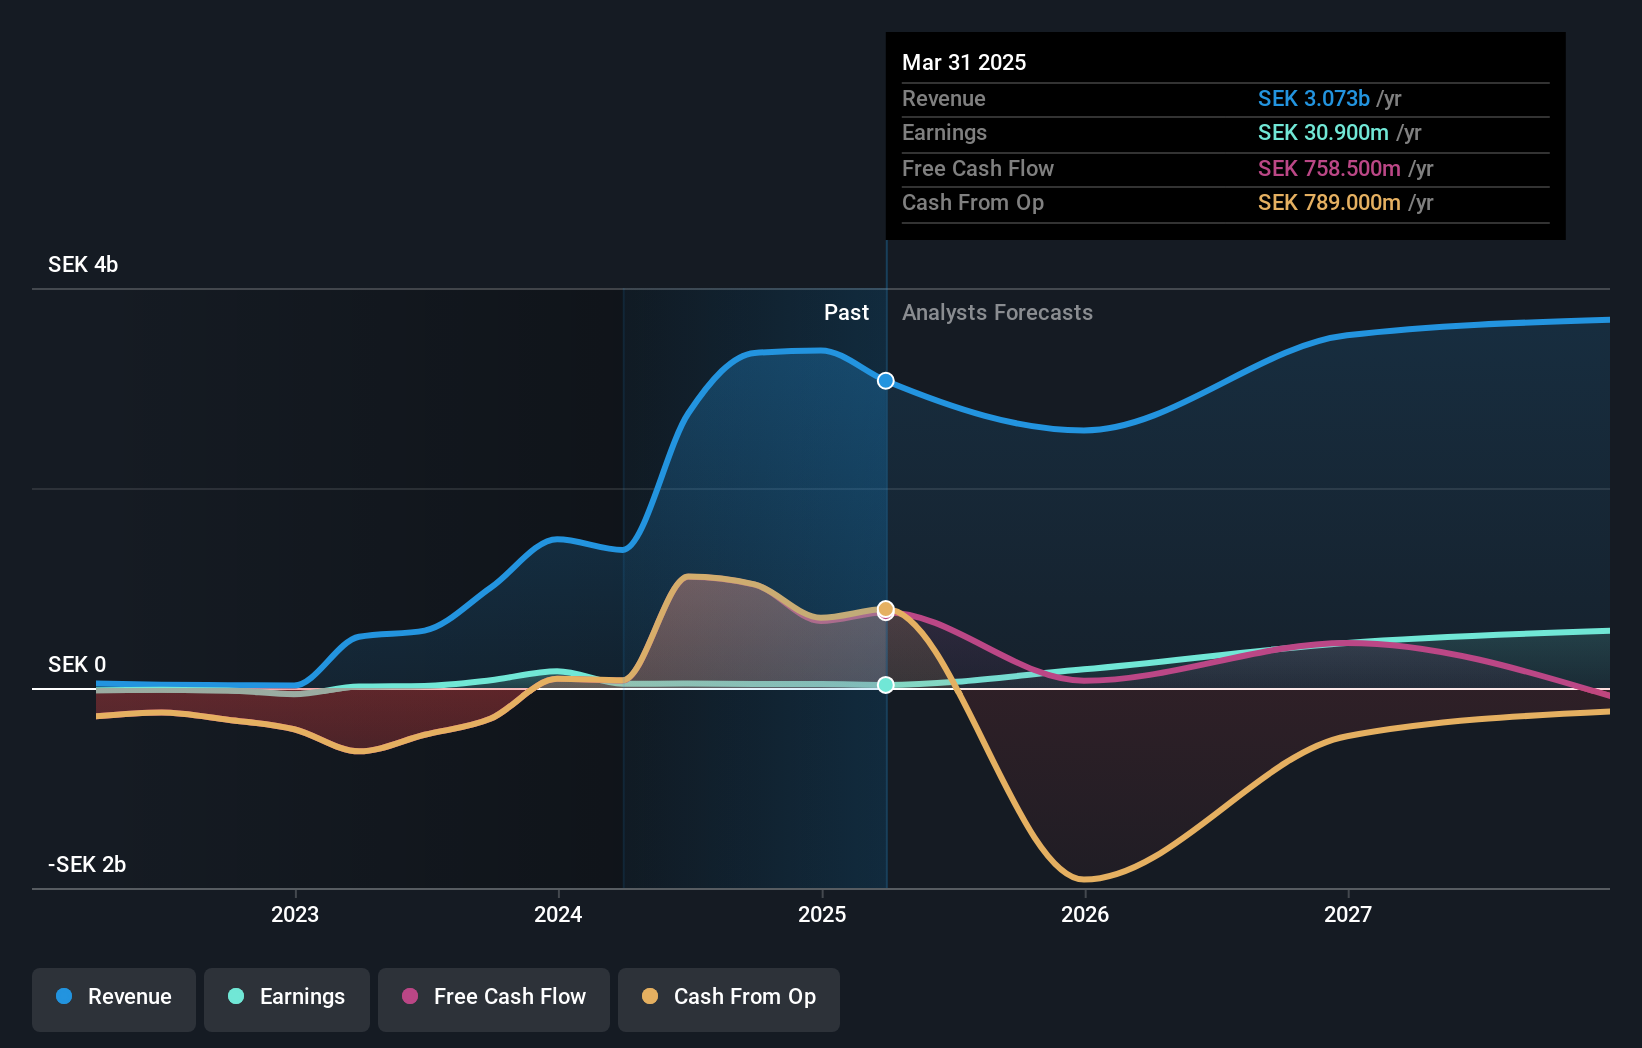
Task: Click the 2027 x-axis label
Action: [1348, 914]
